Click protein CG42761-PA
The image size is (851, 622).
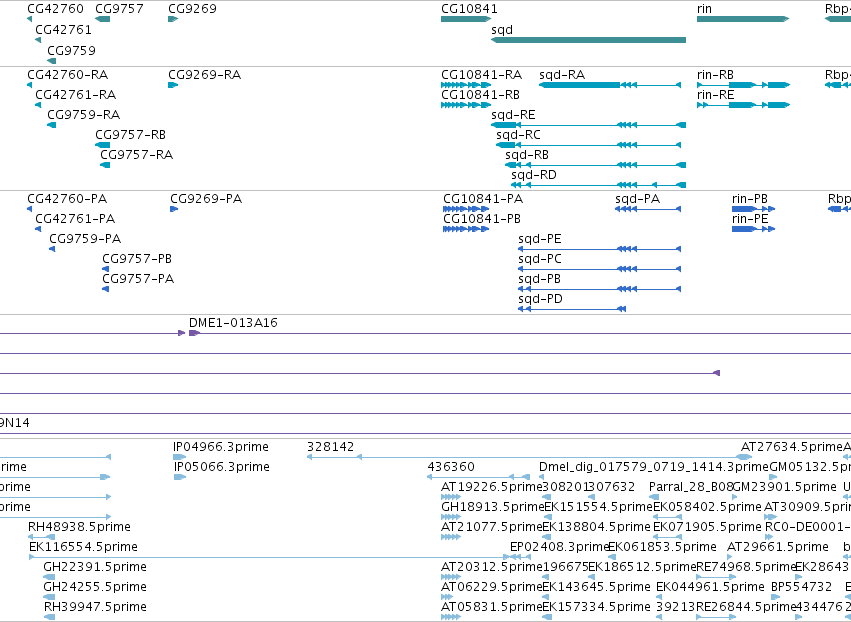click(75, 219)
